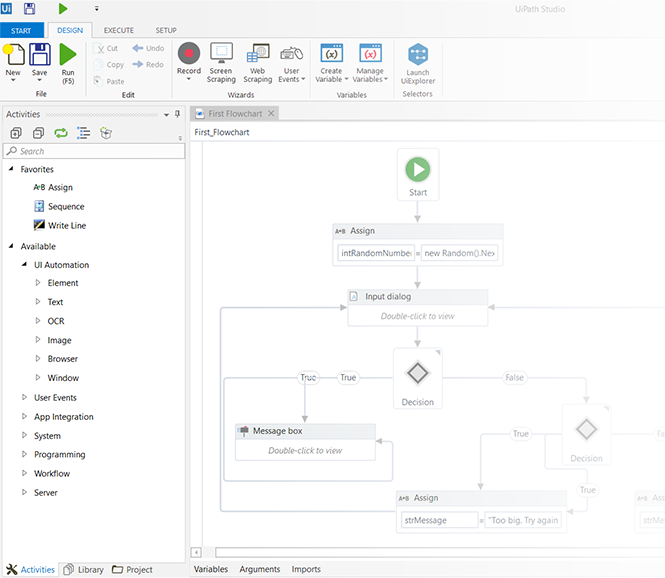Select Sequence in Favorites
This screenshot has width=665, height=578.
point(59,207)
